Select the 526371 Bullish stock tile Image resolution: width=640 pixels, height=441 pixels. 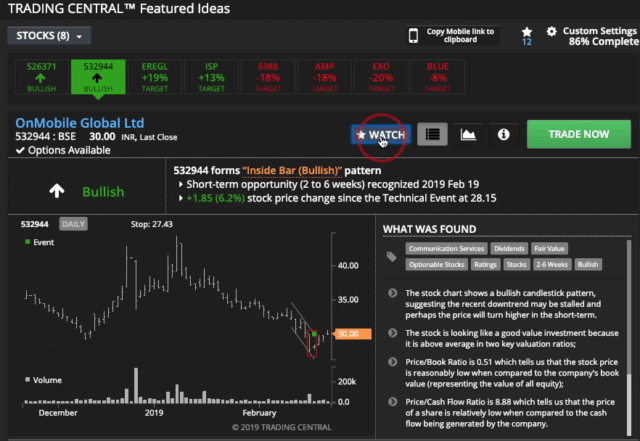coord(41,77)
